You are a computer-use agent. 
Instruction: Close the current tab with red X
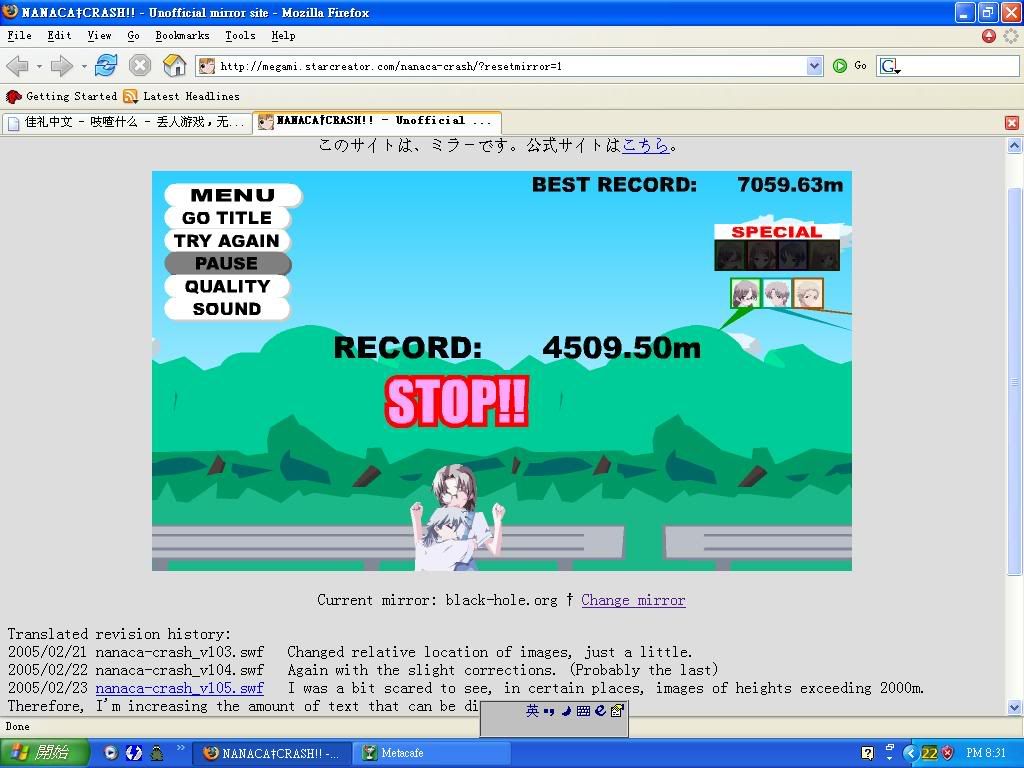pyautogui.click(x=1012, y=122)
